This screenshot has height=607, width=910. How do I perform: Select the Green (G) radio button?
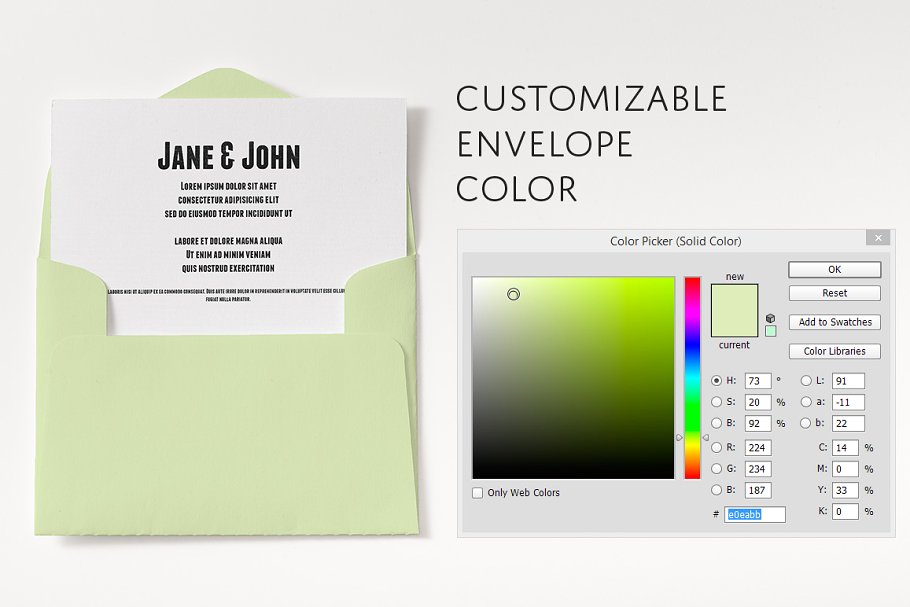point(716,469)
